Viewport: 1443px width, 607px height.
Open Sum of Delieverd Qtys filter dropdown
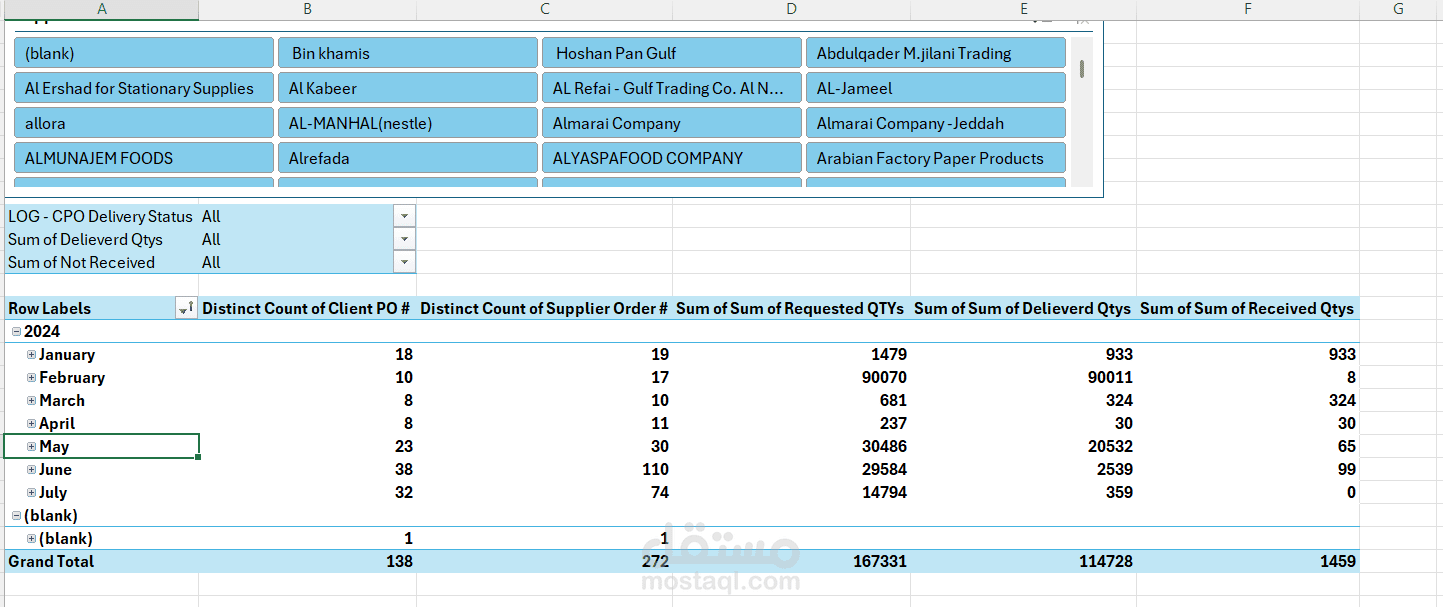point(404,239)
